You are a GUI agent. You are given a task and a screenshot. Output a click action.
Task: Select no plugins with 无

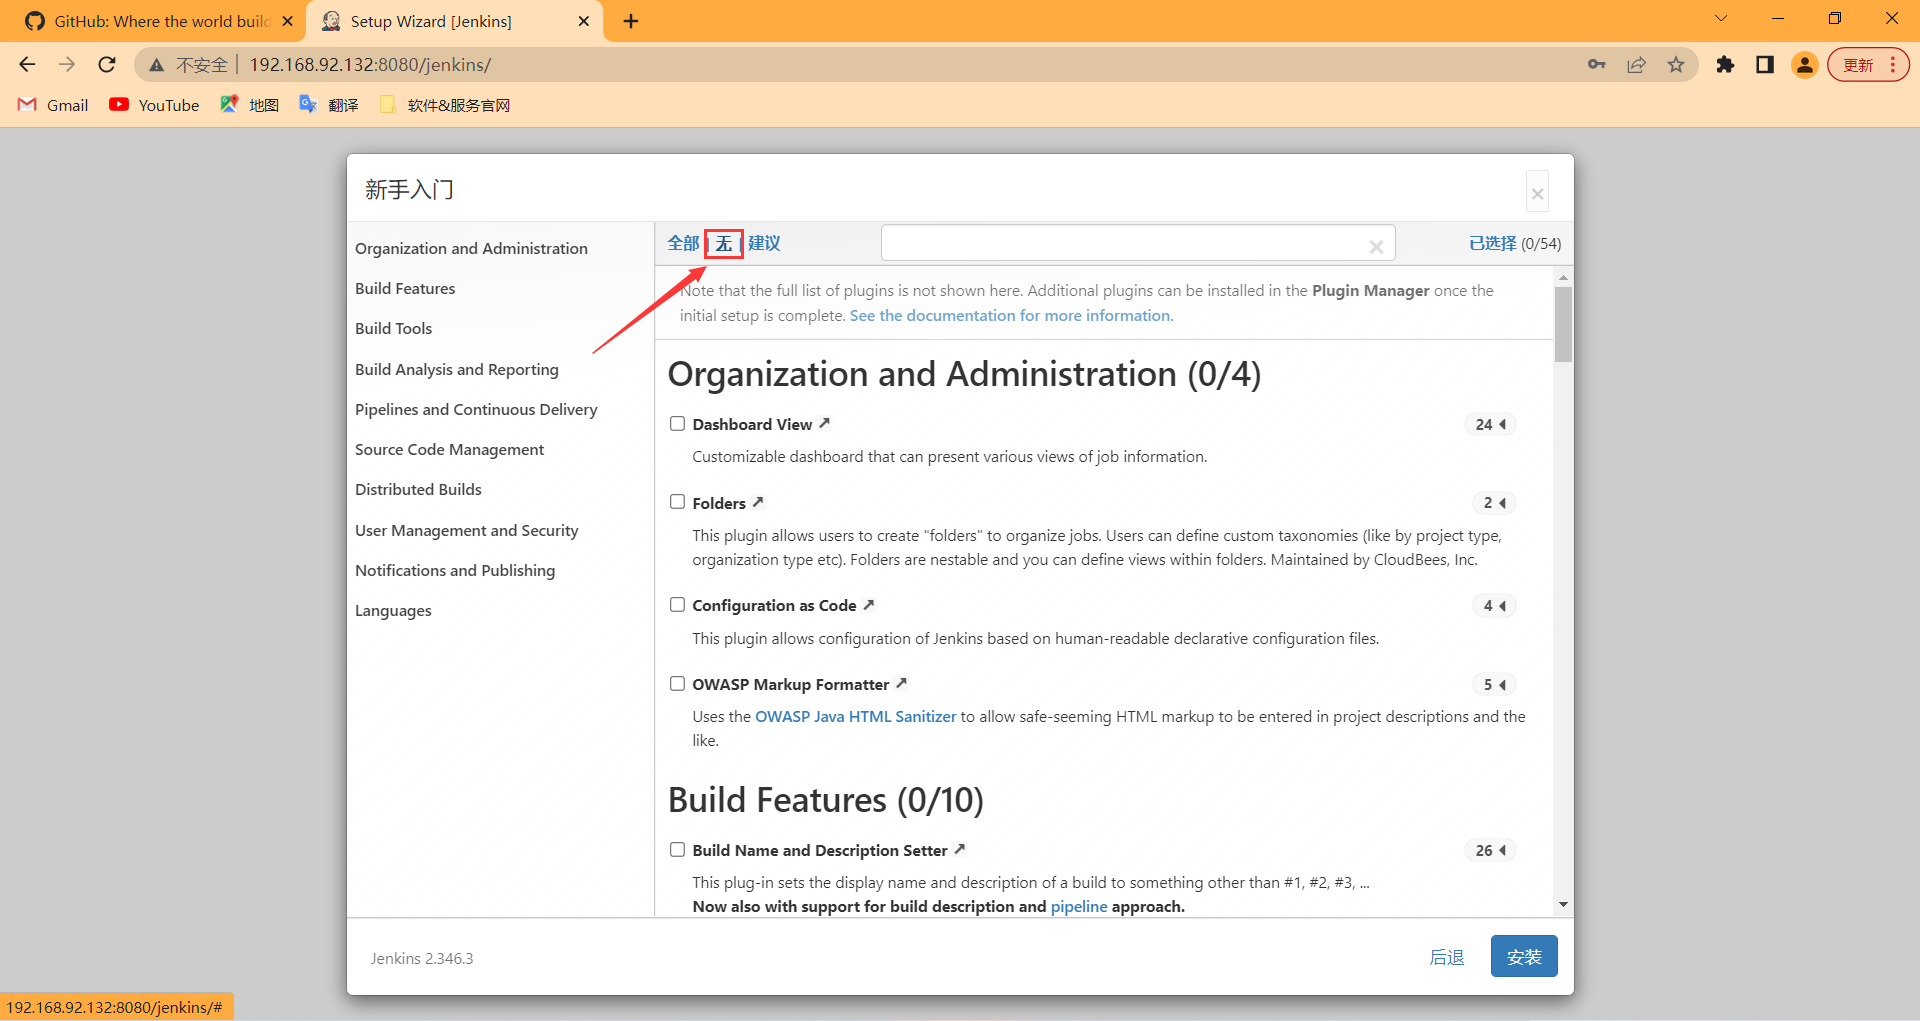(x=723, y=244)
